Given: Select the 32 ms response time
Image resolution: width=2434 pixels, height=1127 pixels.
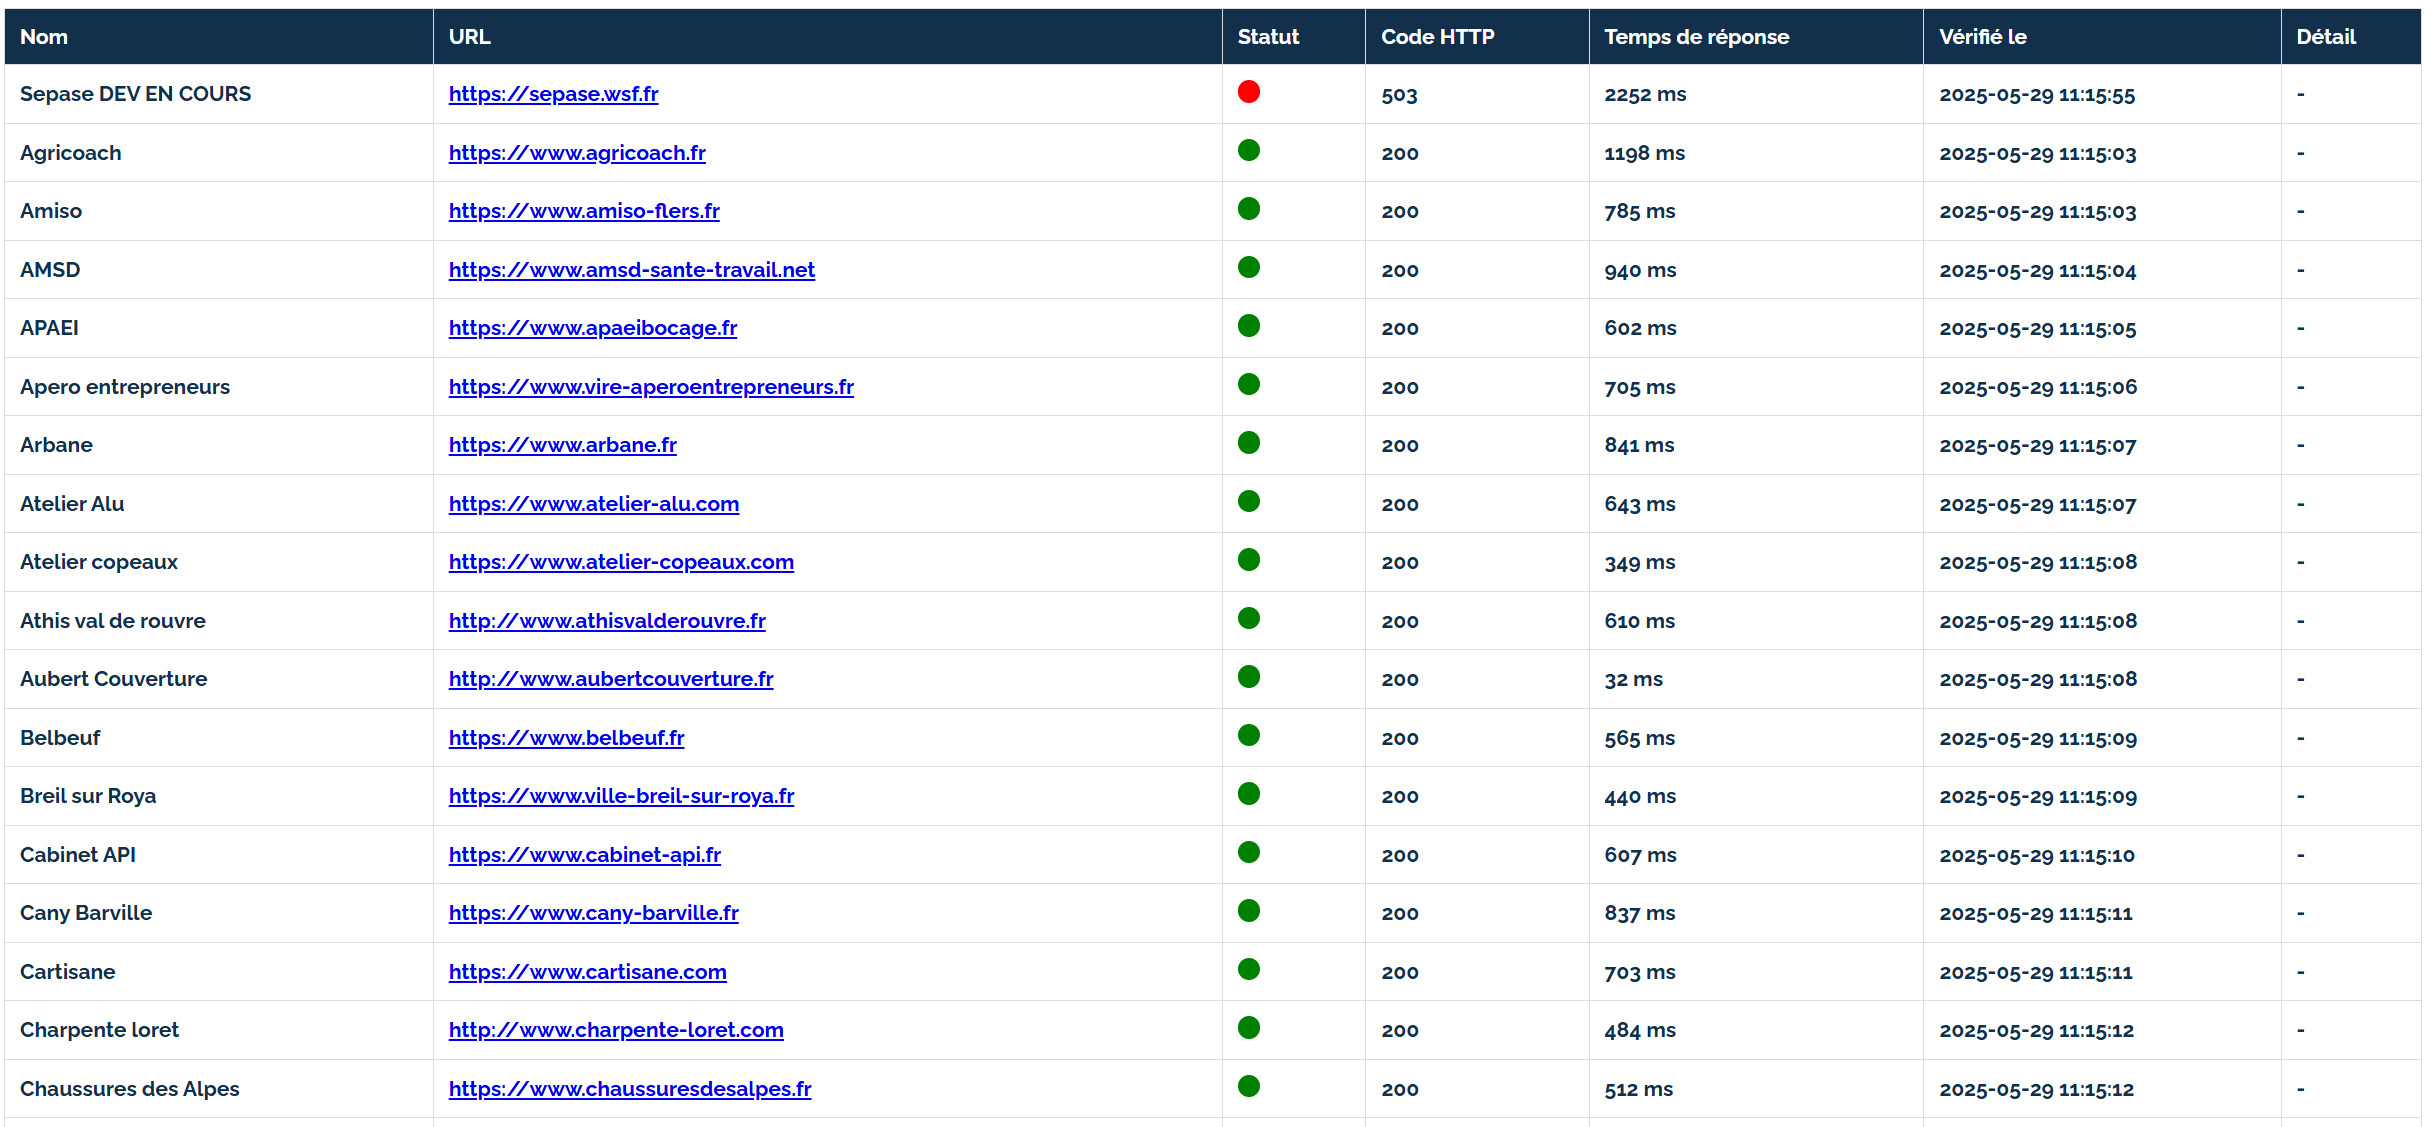Looking at the screenshot, I should (x=1633, y=680).
